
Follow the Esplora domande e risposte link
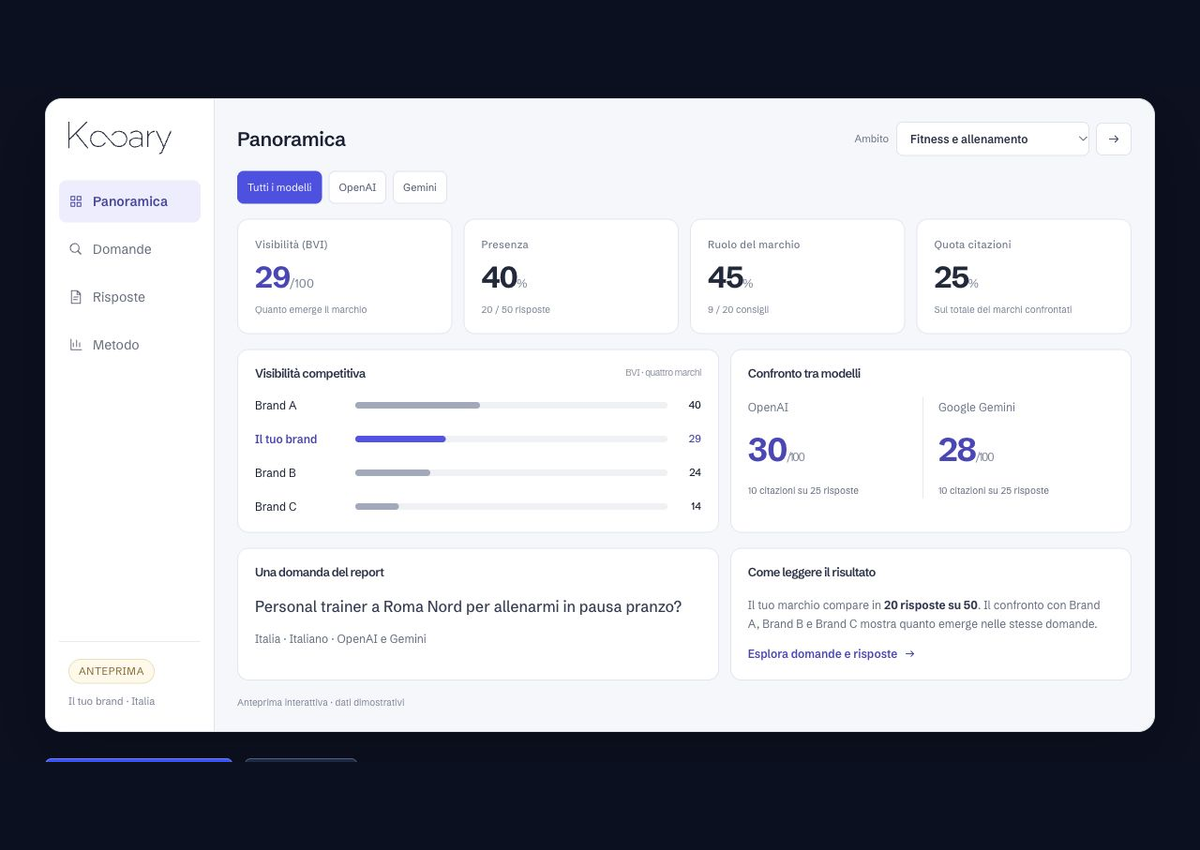pos(831,654)
